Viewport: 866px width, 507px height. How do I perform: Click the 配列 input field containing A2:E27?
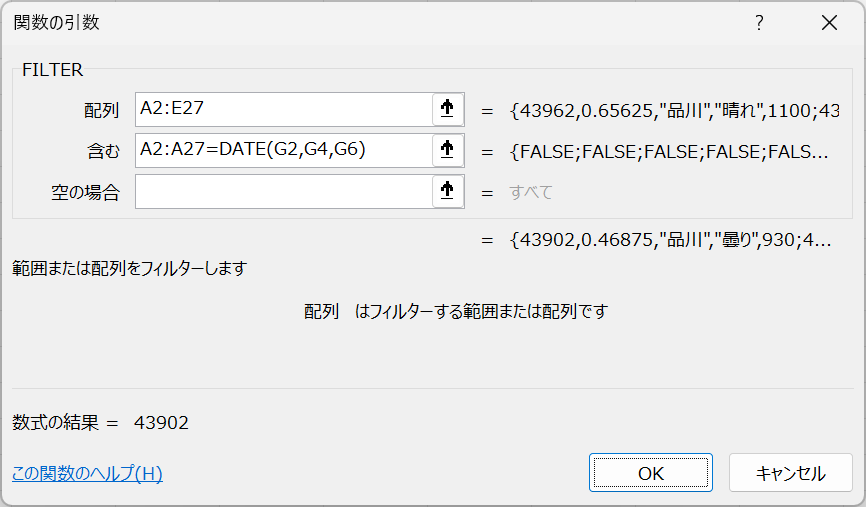coord(283,109)
